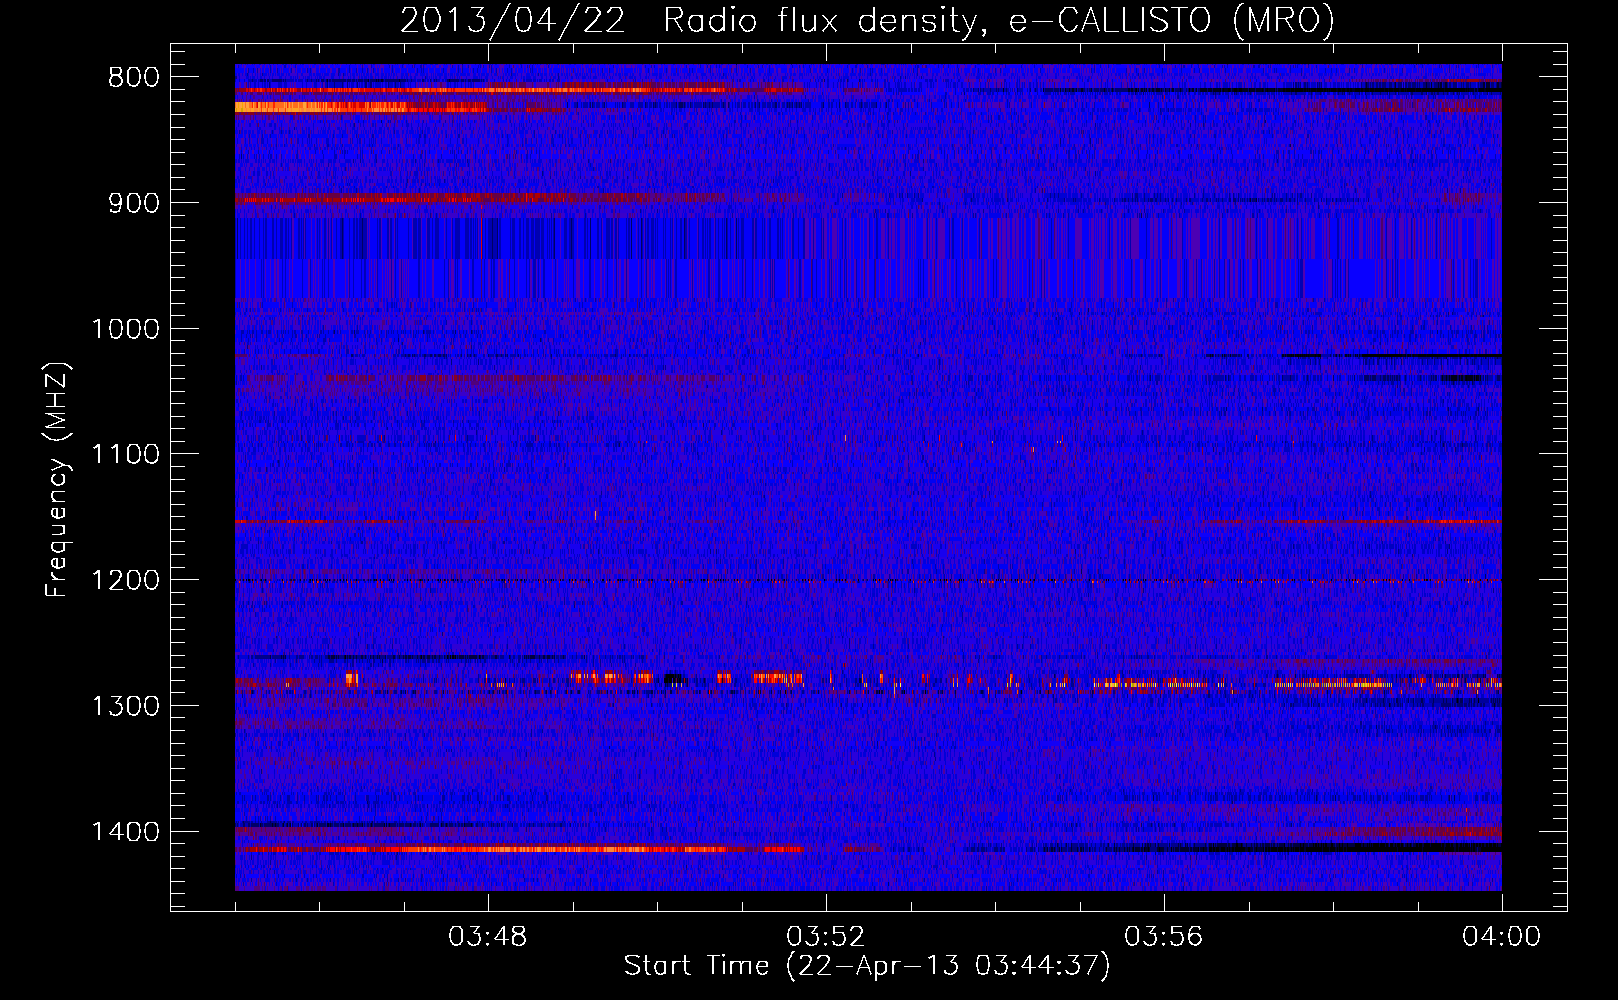Select the 1400 frequency axis label

(x=125, y=832)
